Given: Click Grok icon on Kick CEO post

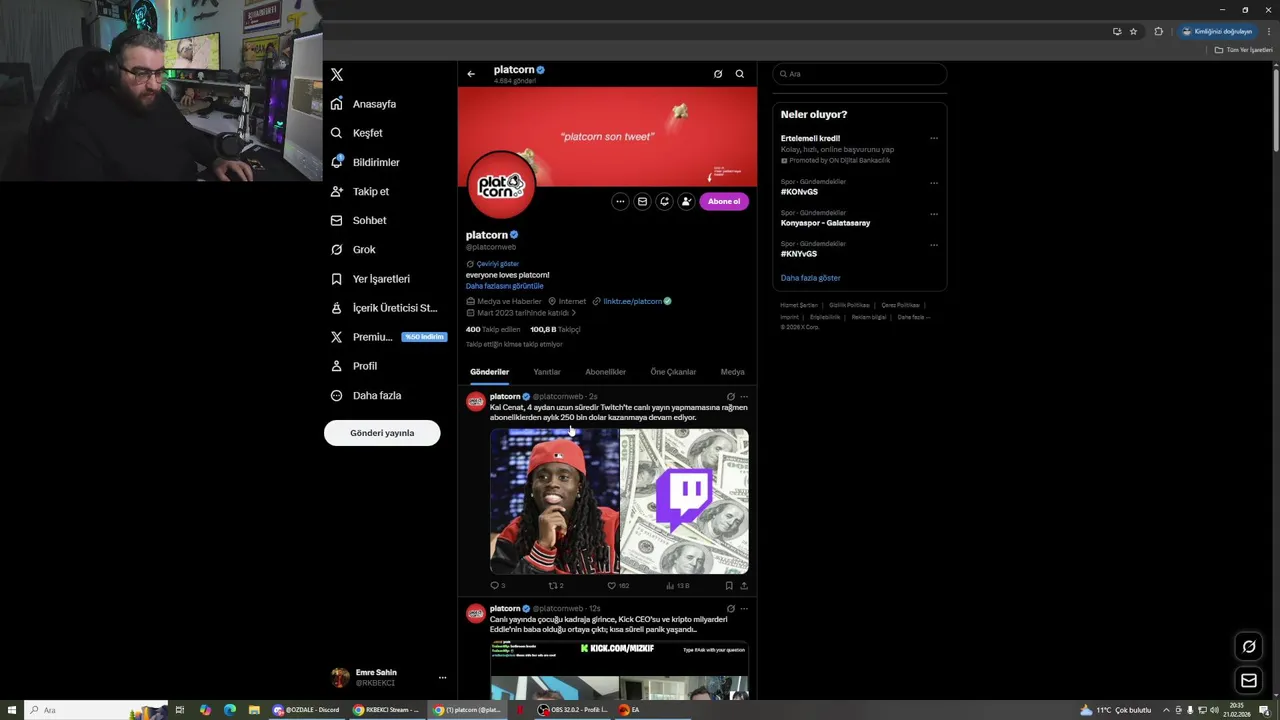Looking at the screenshot, I should pos(731,609).
